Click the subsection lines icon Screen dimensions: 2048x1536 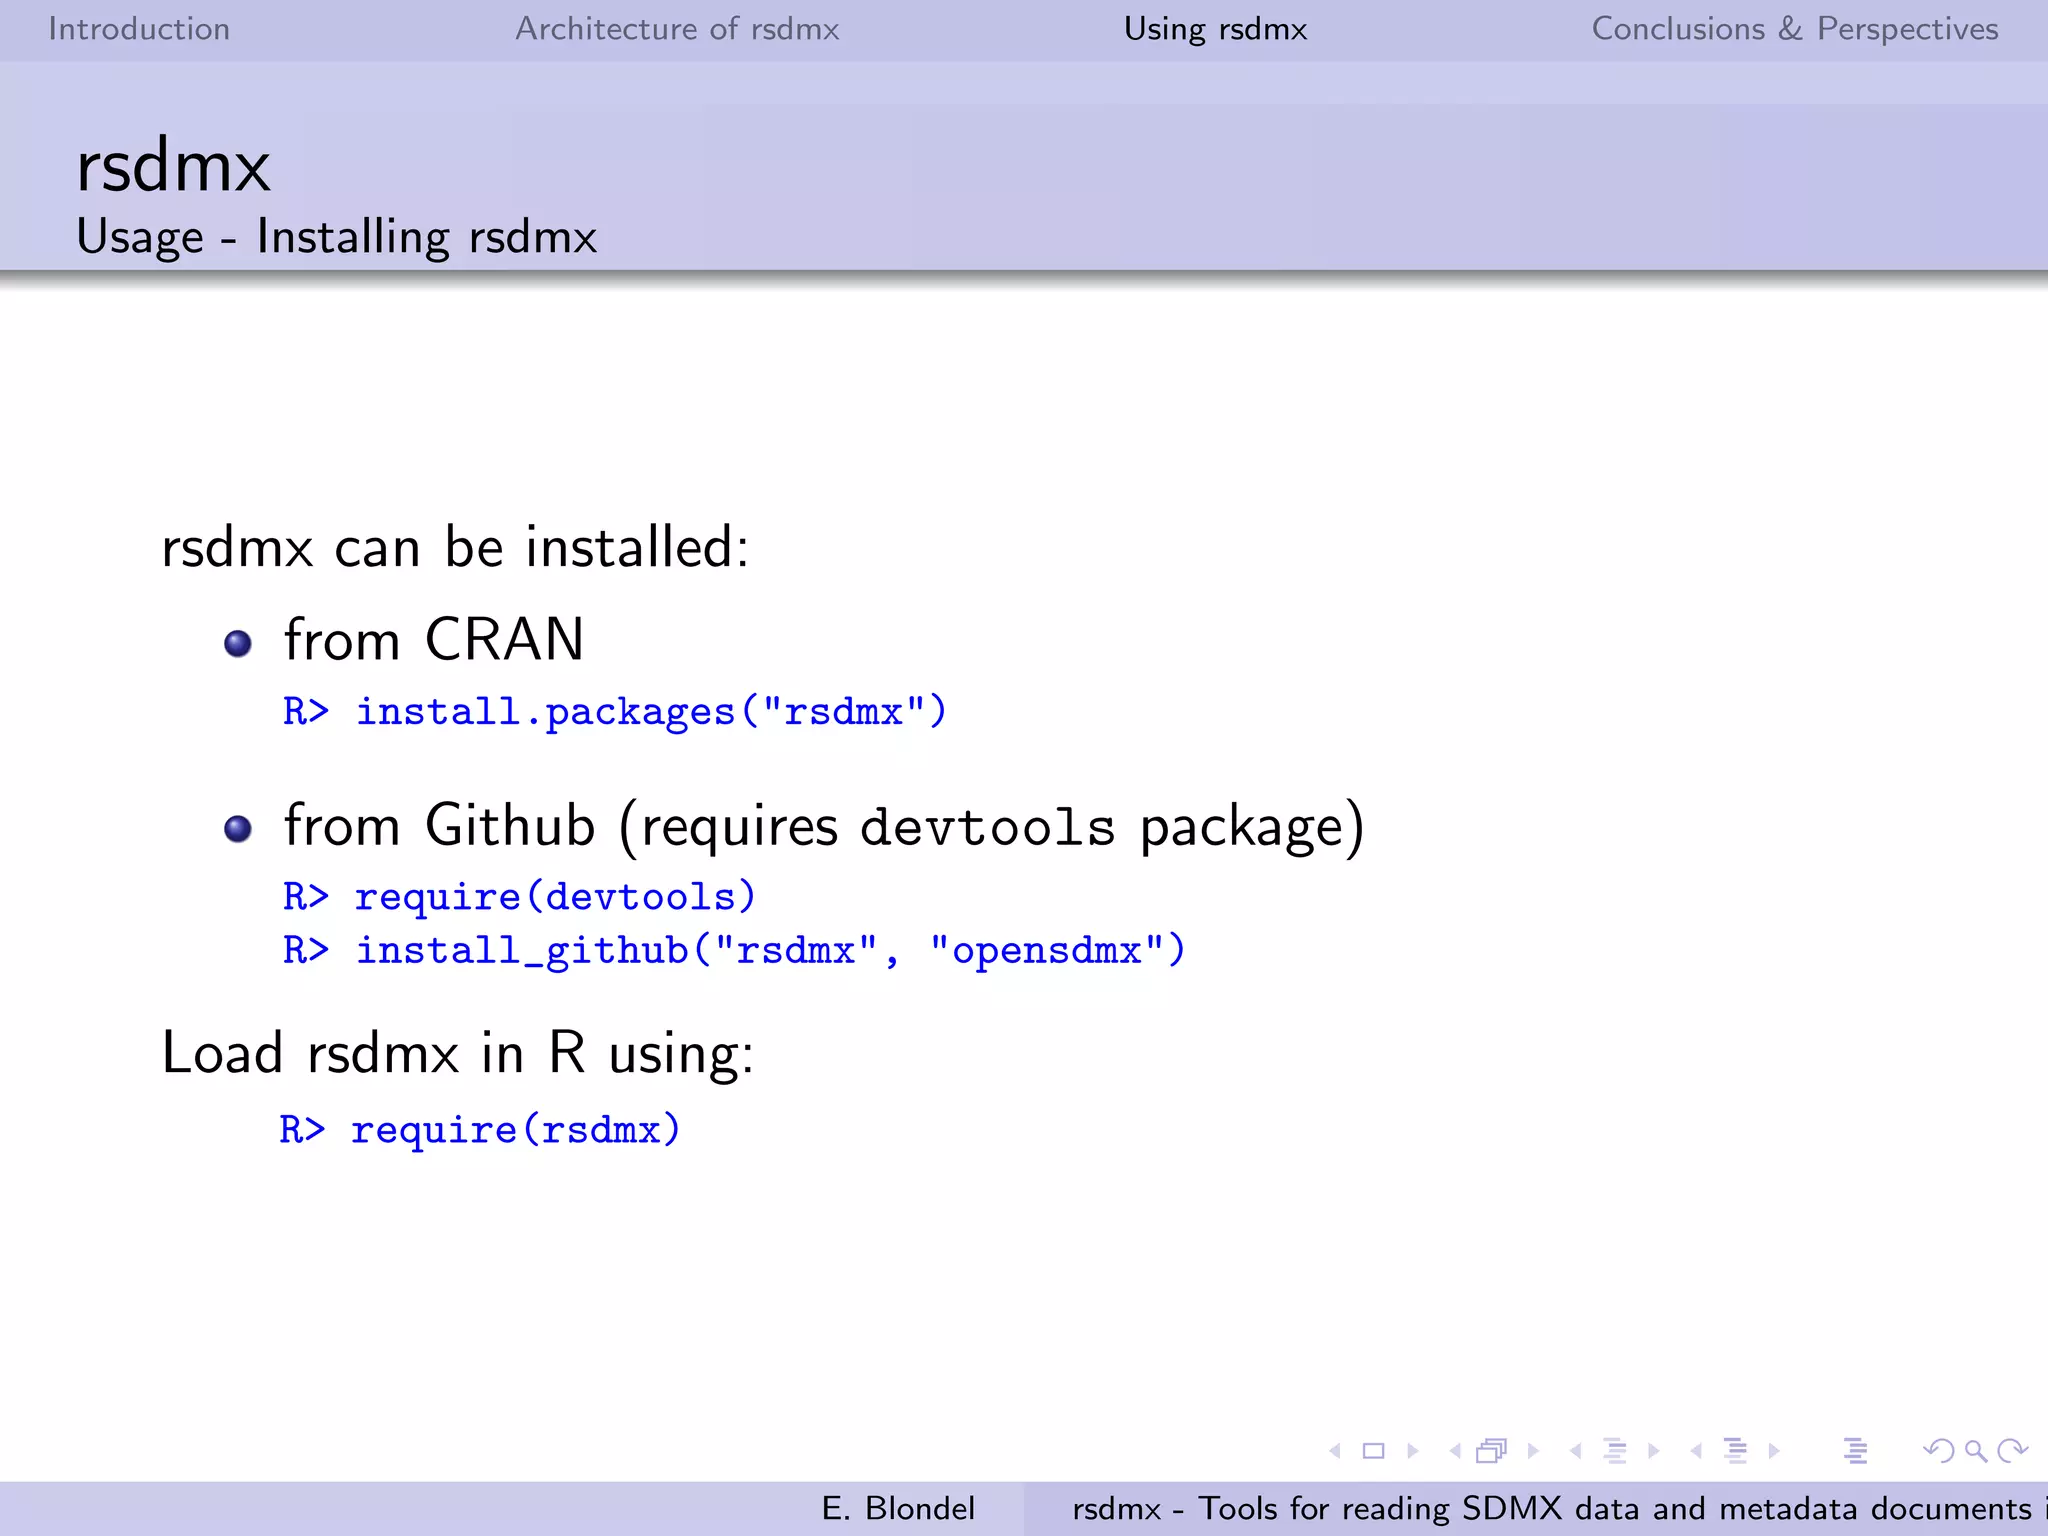coord(1615,1451)
